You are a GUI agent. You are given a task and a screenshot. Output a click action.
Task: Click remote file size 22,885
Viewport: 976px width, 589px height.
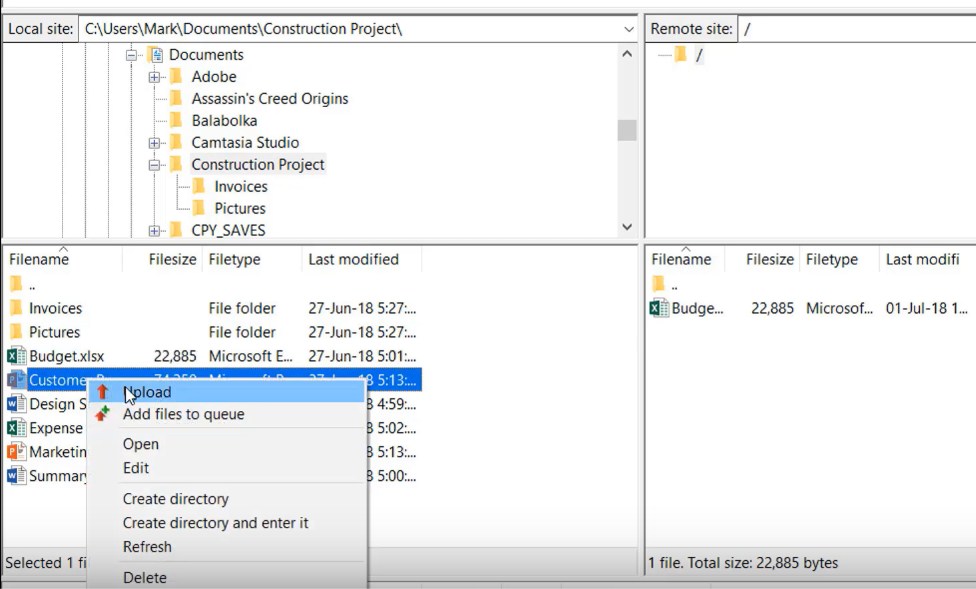(772, 308)
